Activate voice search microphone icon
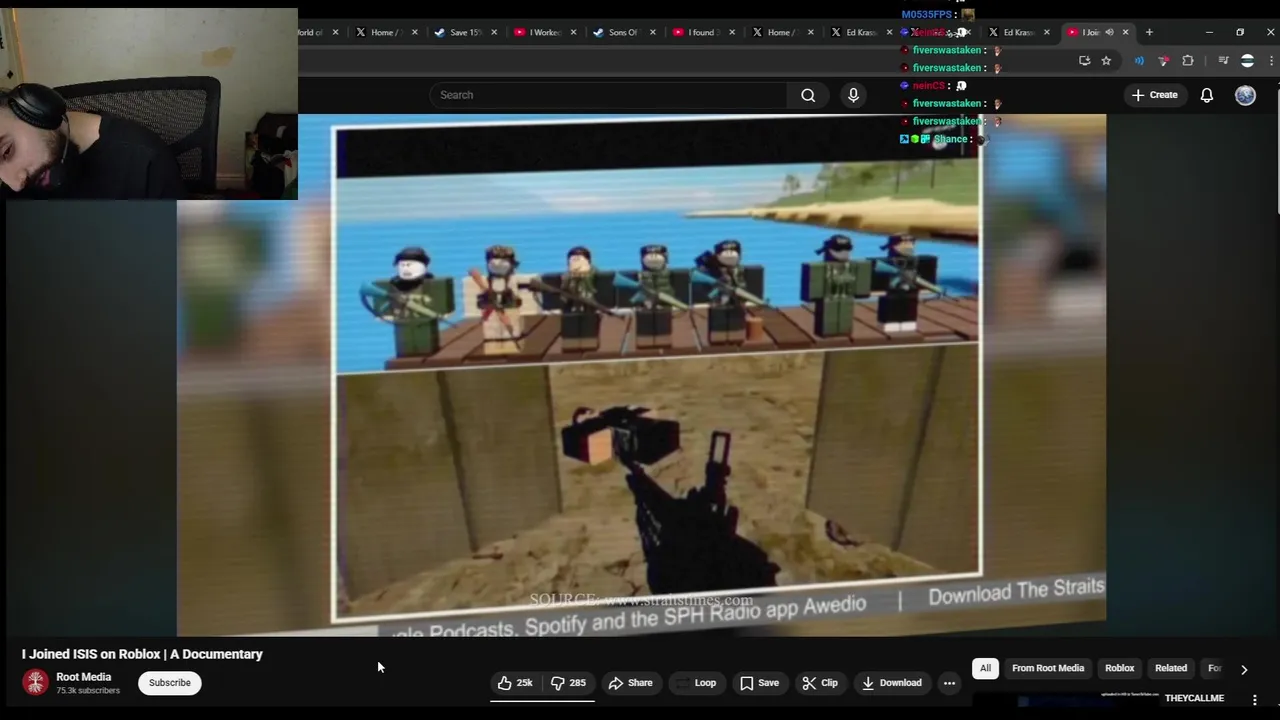This screenshot has width=1280, height=720. [853, 95]
